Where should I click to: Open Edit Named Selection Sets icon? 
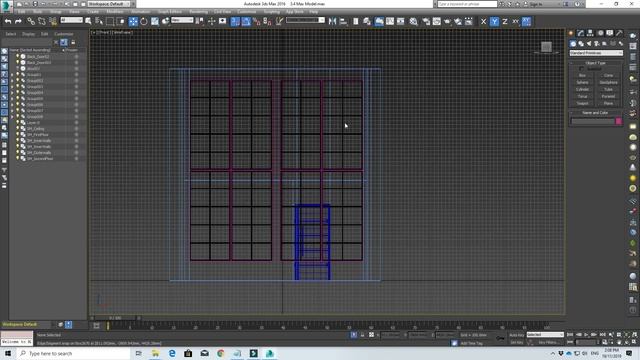(279, 21)
